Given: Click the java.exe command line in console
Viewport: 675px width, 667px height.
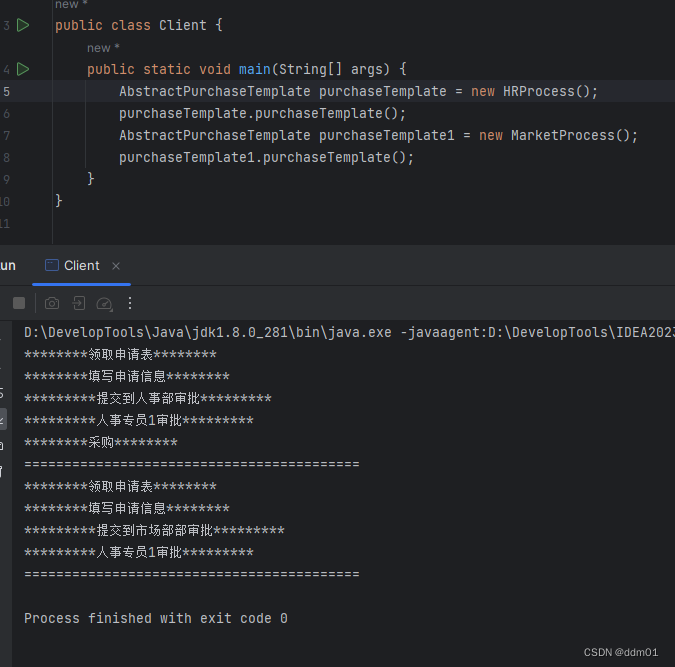Looking at the screenshot, I should [349, 332].
